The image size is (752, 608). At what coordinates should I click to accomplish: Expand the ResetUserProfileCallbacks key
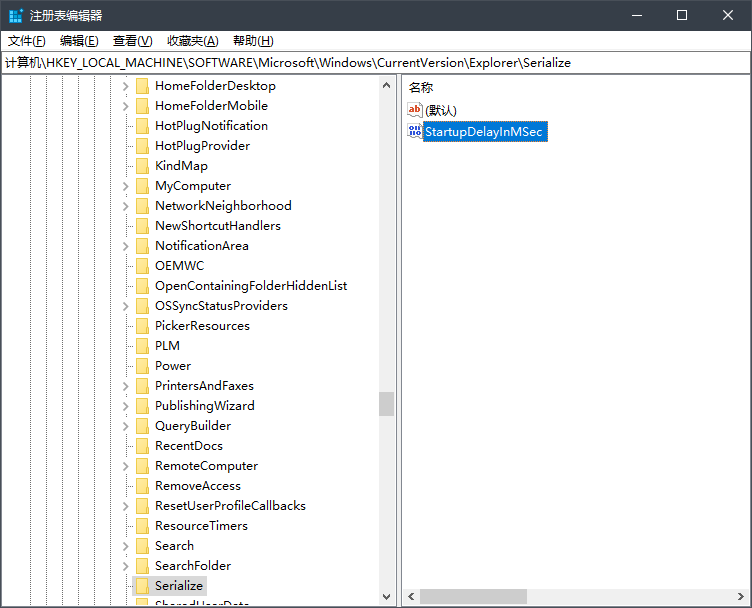pos(126,506)
